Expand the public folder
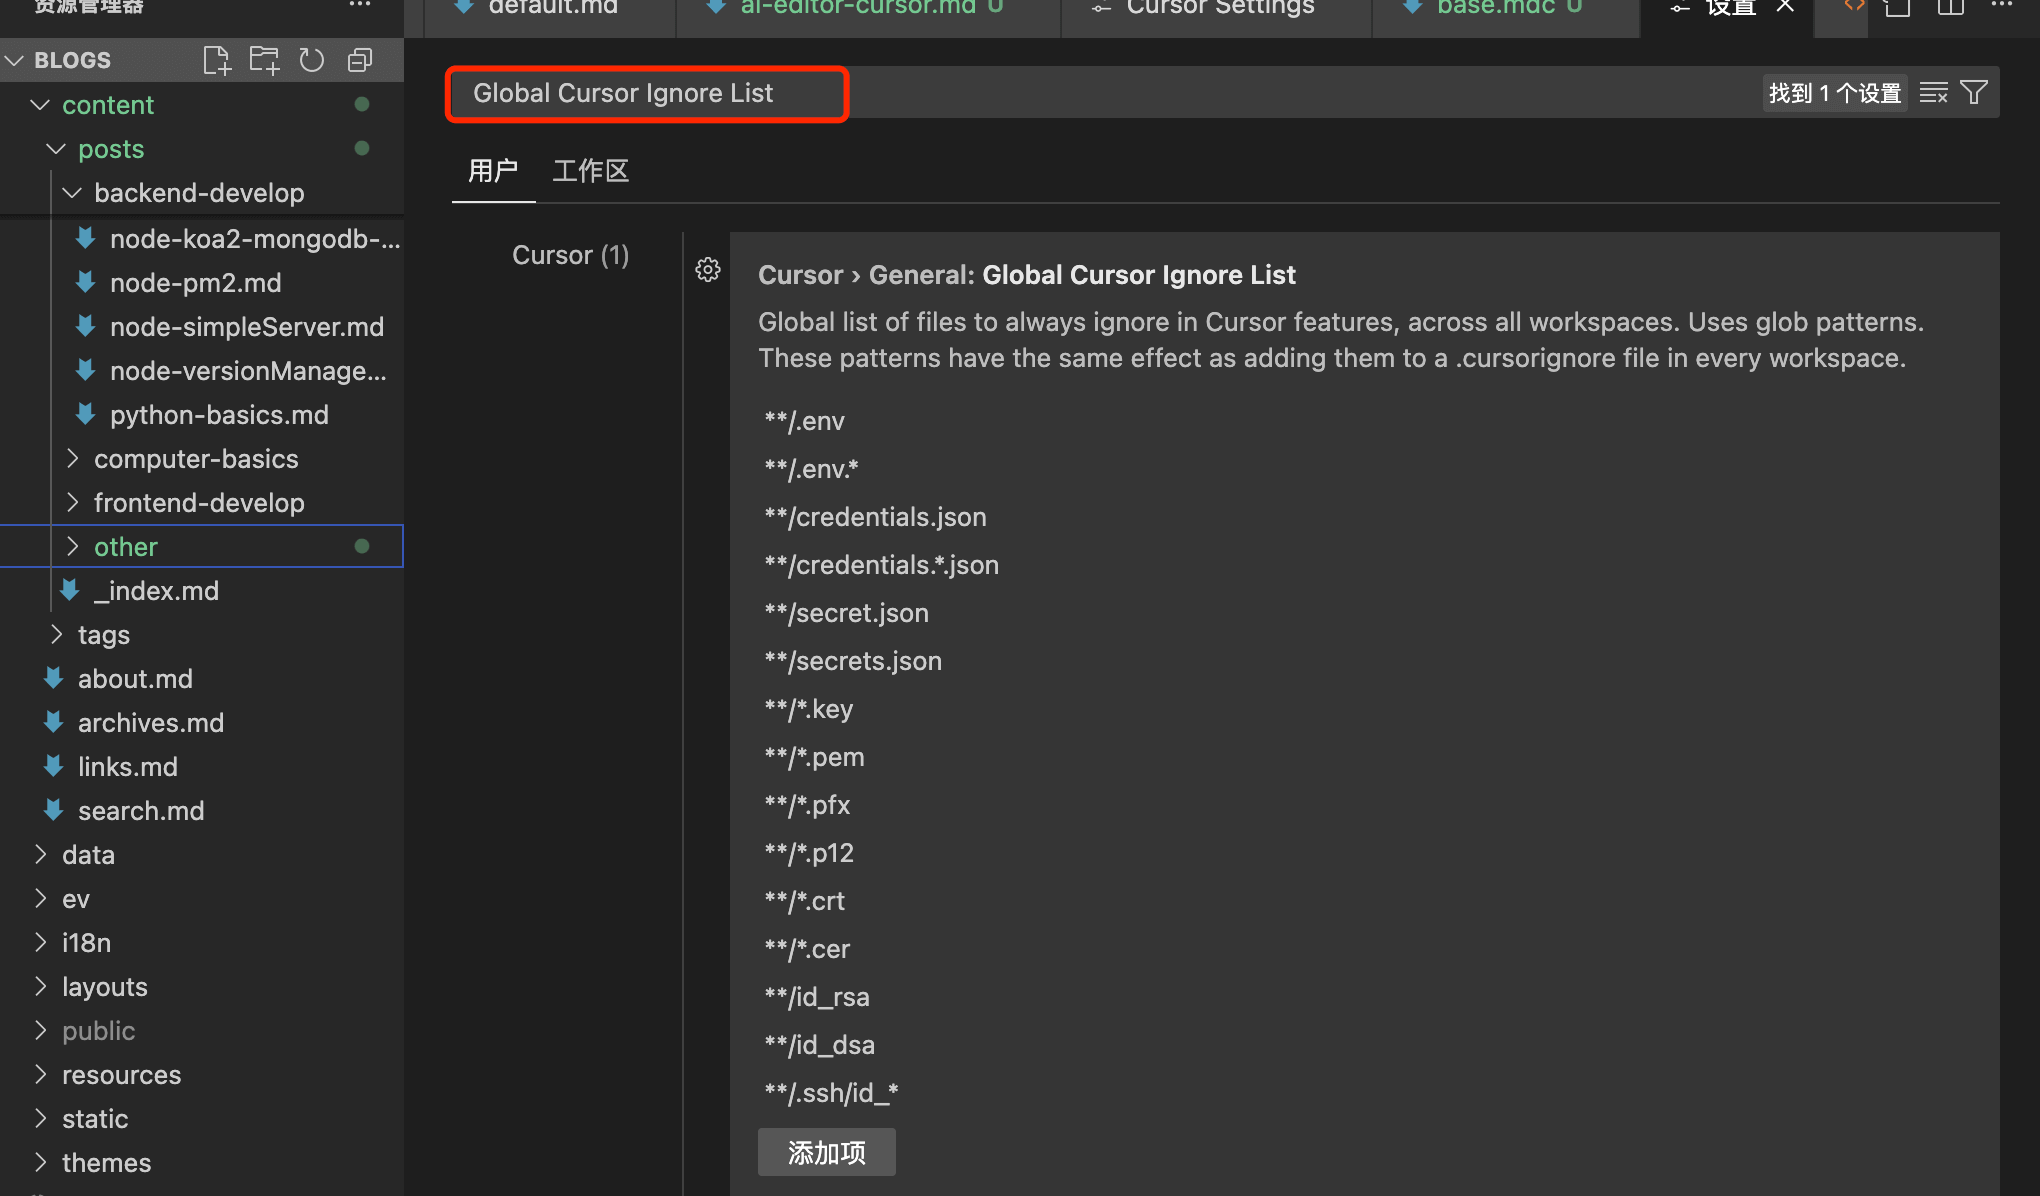2040x1196 pixels. click(202, 1031)
